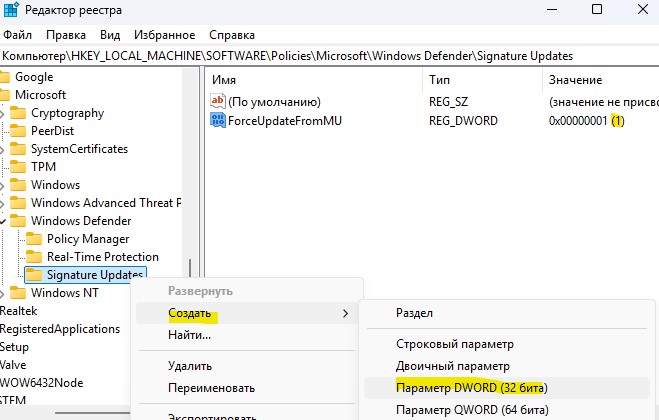The width and height of the screenshot is (659, 420).
Task: Select the Realtek tree item
Action: (x=18, y=311)
